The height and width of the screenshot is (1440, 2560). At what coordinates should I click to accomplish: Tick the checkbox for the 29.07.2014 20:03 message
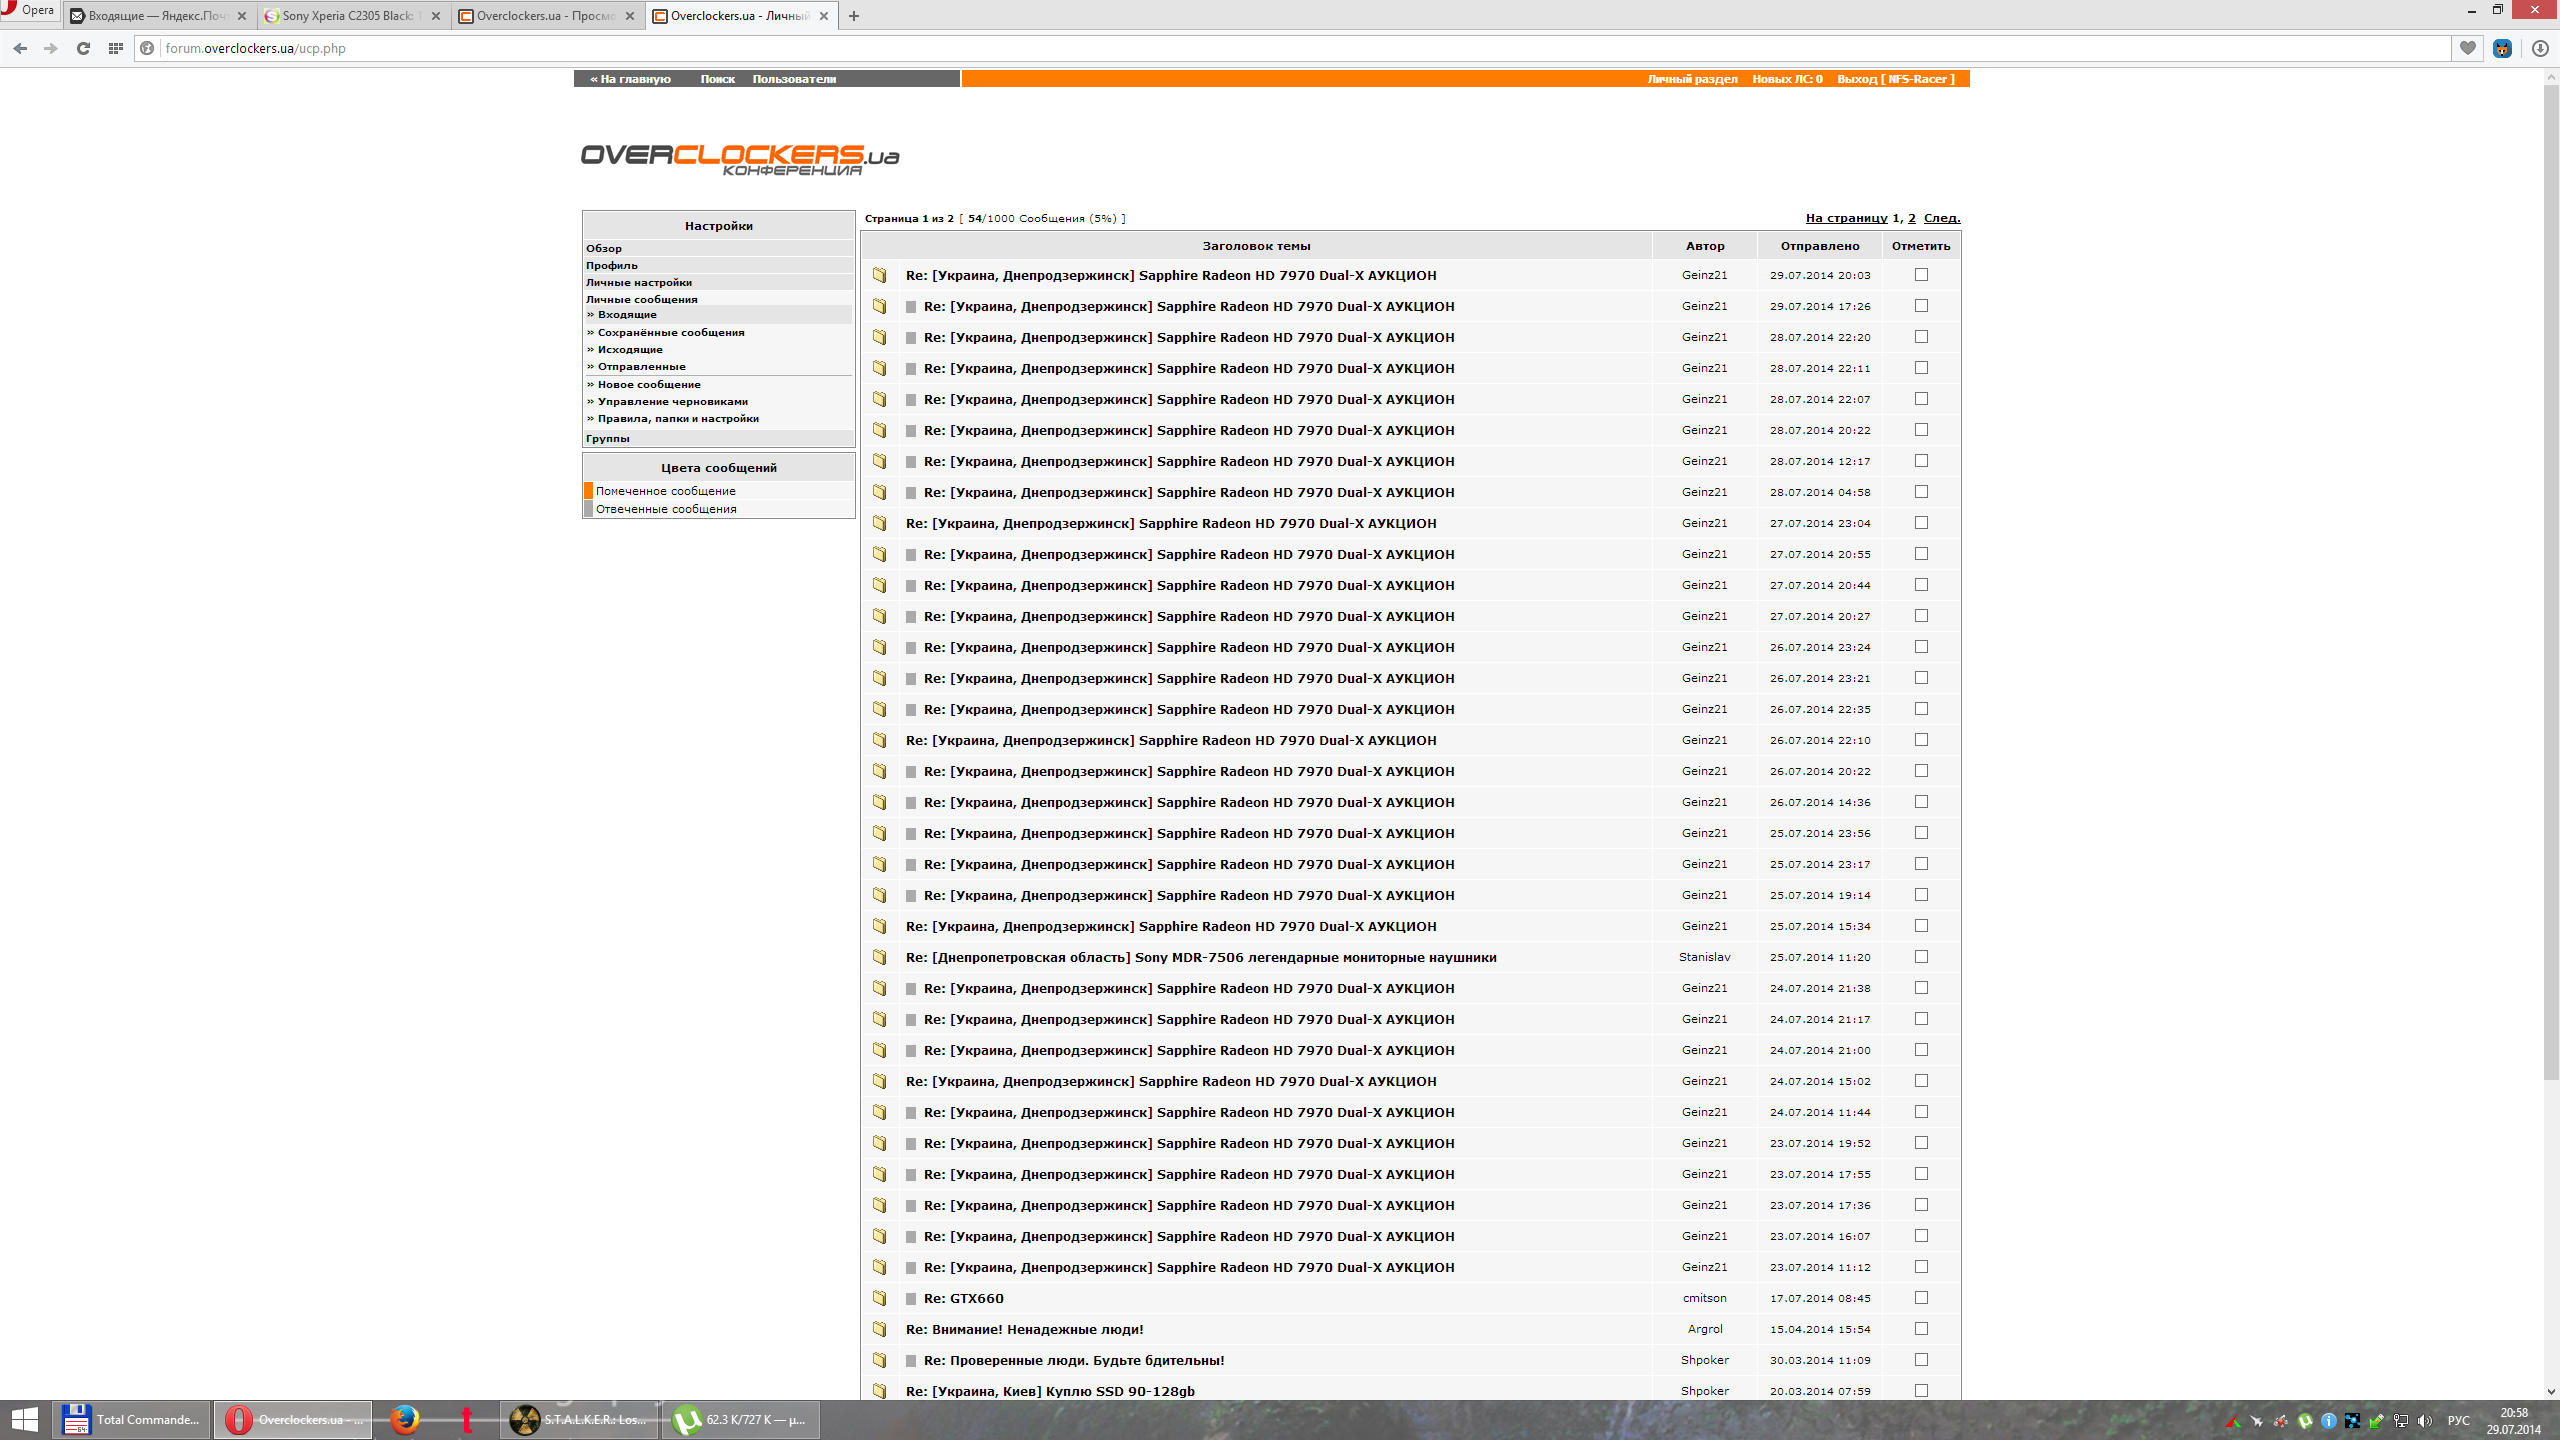click(1921, 275)
